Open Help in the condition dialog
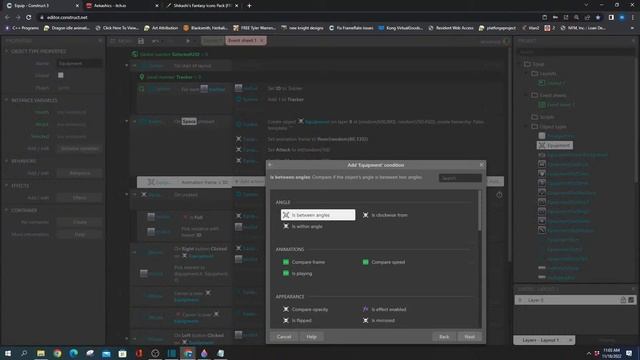Image resolution: width=640 pixels, height=360 pixels. pyautogui.click(x=311, y=337)
